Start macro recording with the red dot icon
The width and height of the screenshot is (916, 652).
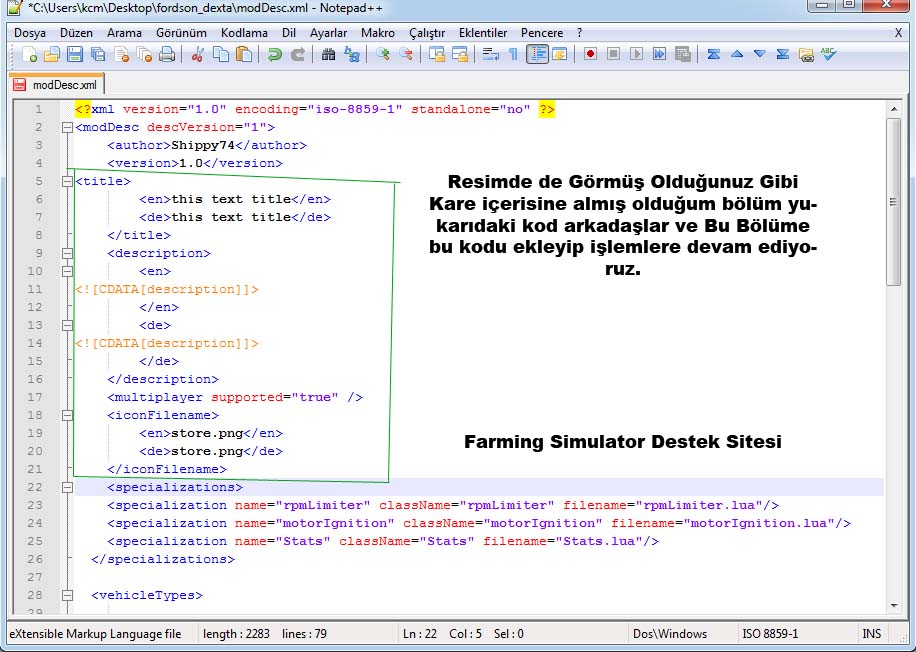click(591, 54)
